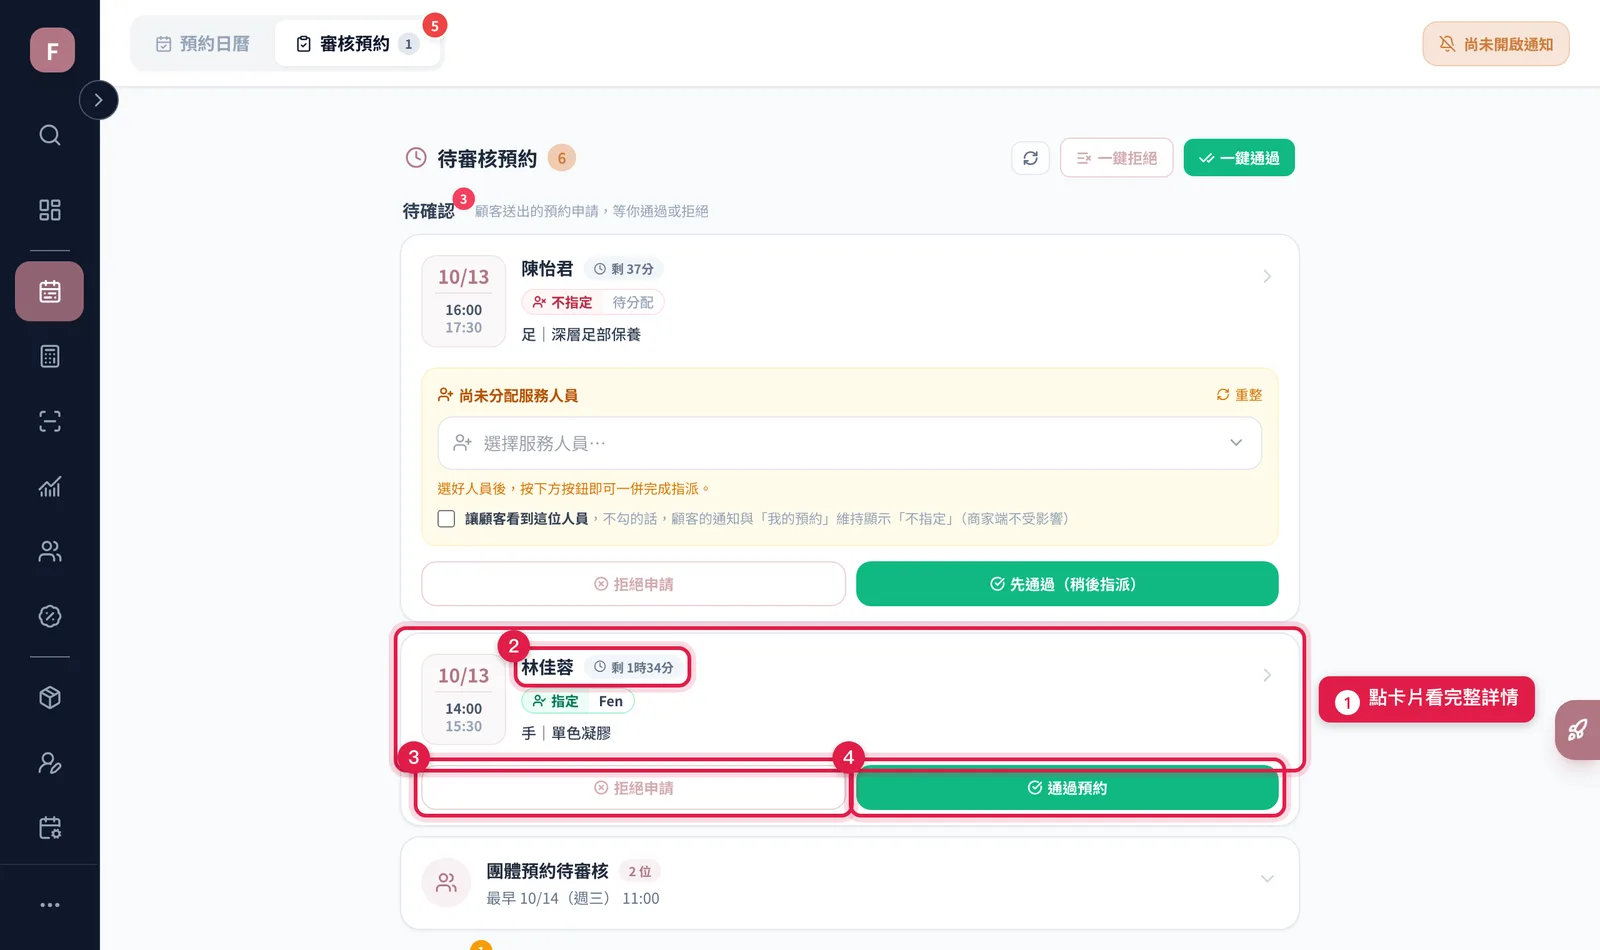
Task: Click the 指定 Fen tag
Action: (578, 701)
